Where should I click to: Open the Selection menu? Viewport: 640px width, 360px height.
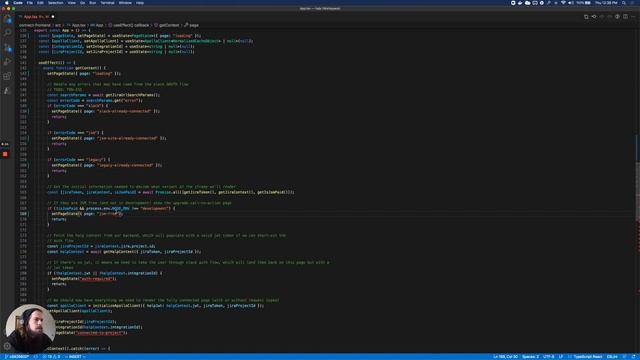click(56, 3)
